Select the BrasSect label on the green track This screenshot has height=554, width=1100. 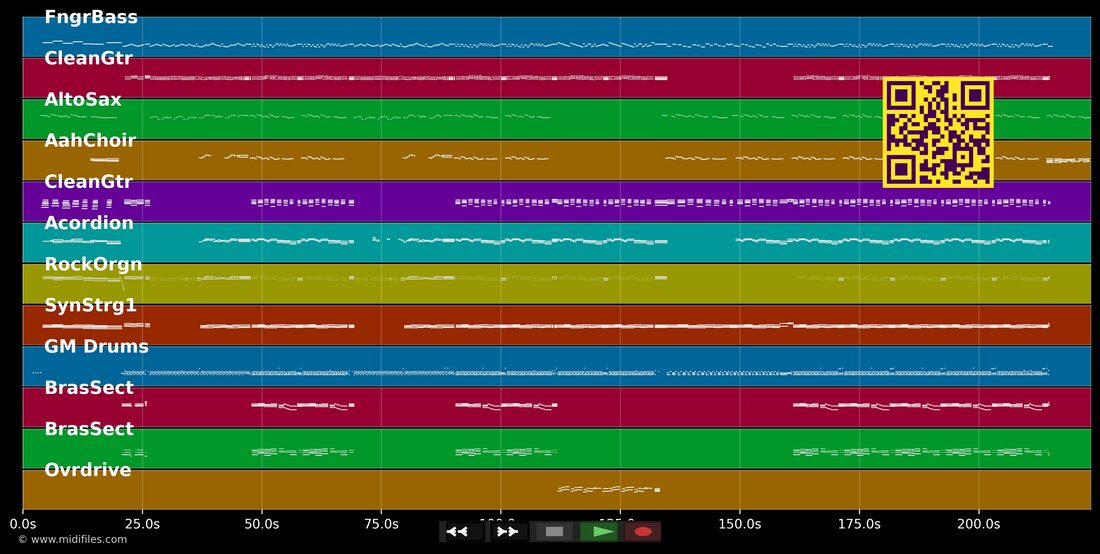88,428
